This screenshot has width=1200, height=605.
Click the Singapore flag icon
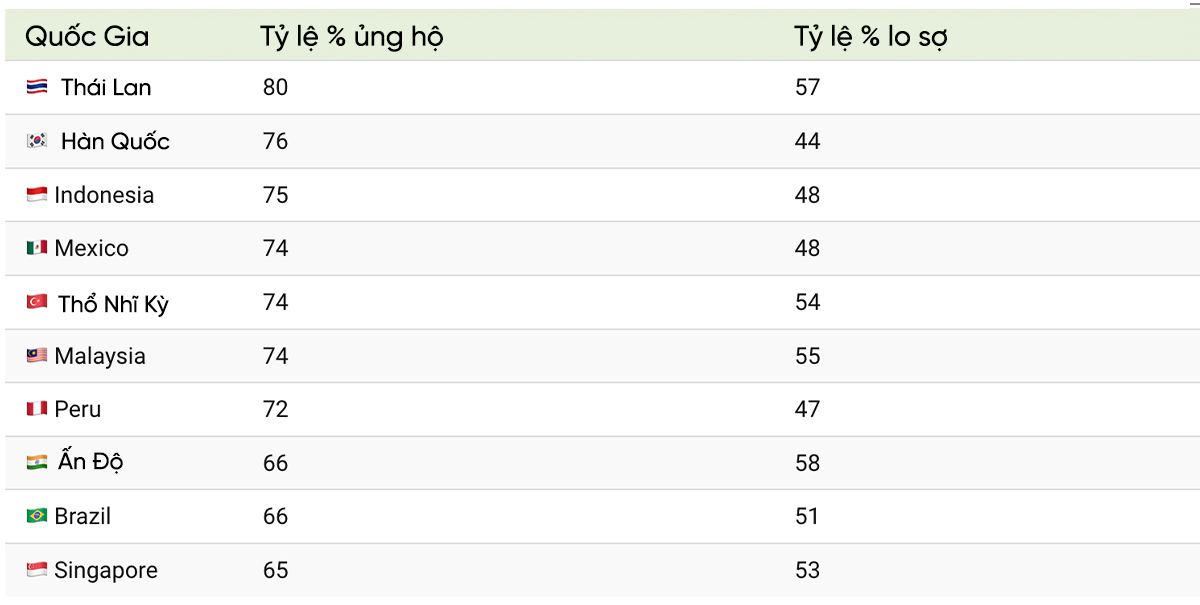37,570
